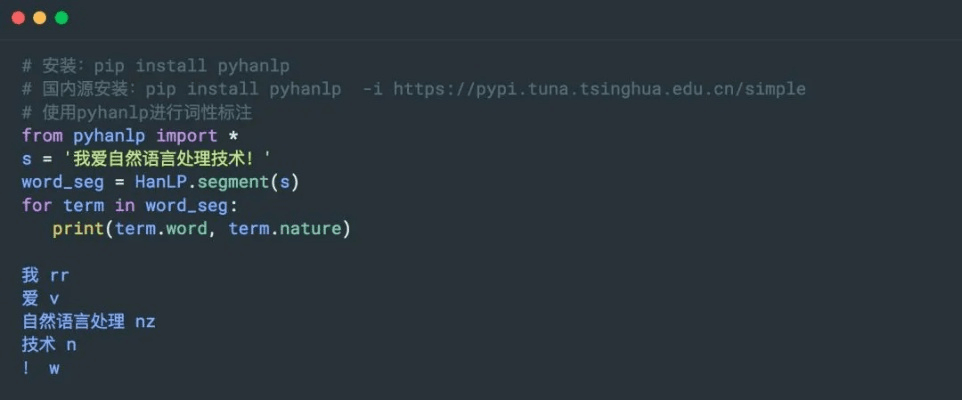The image size is (962, 400).
Task: Open the pypi.tuna.tsinghua.edu.cn URL
Action: (x=599, y=89)
